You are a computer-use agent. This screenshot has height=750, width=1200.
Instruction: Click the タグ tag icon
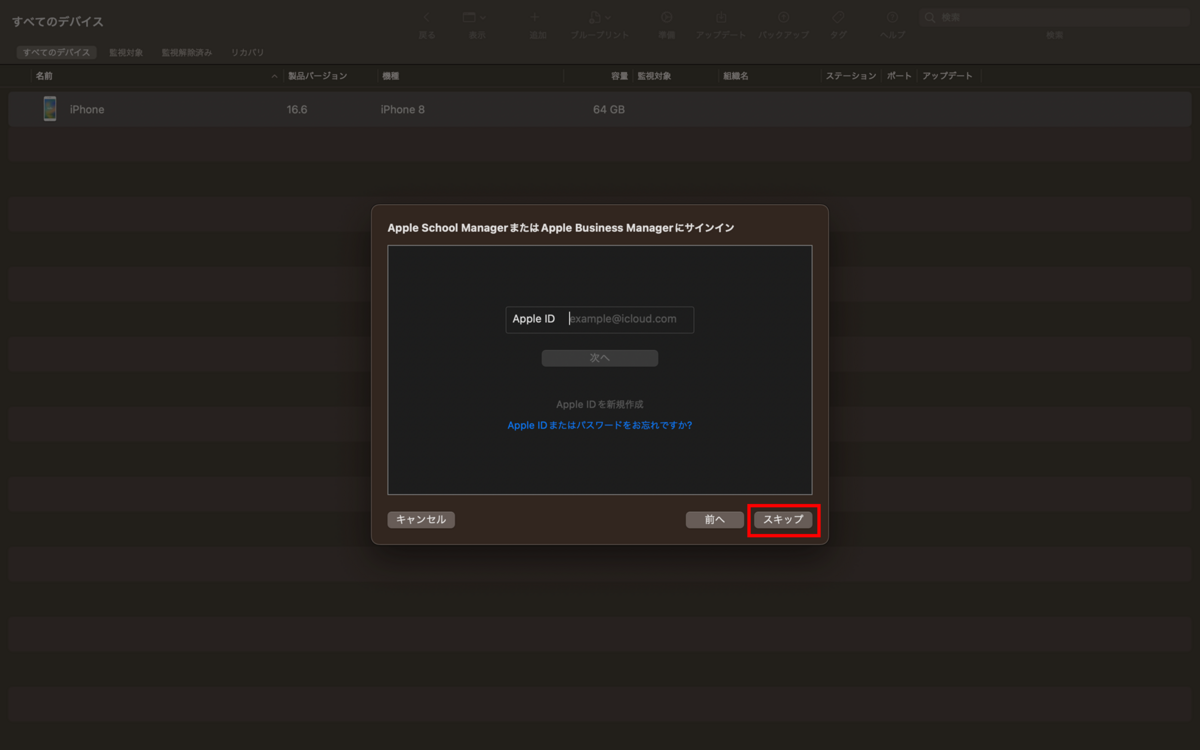pyautogui.click(x=838, y=18)
